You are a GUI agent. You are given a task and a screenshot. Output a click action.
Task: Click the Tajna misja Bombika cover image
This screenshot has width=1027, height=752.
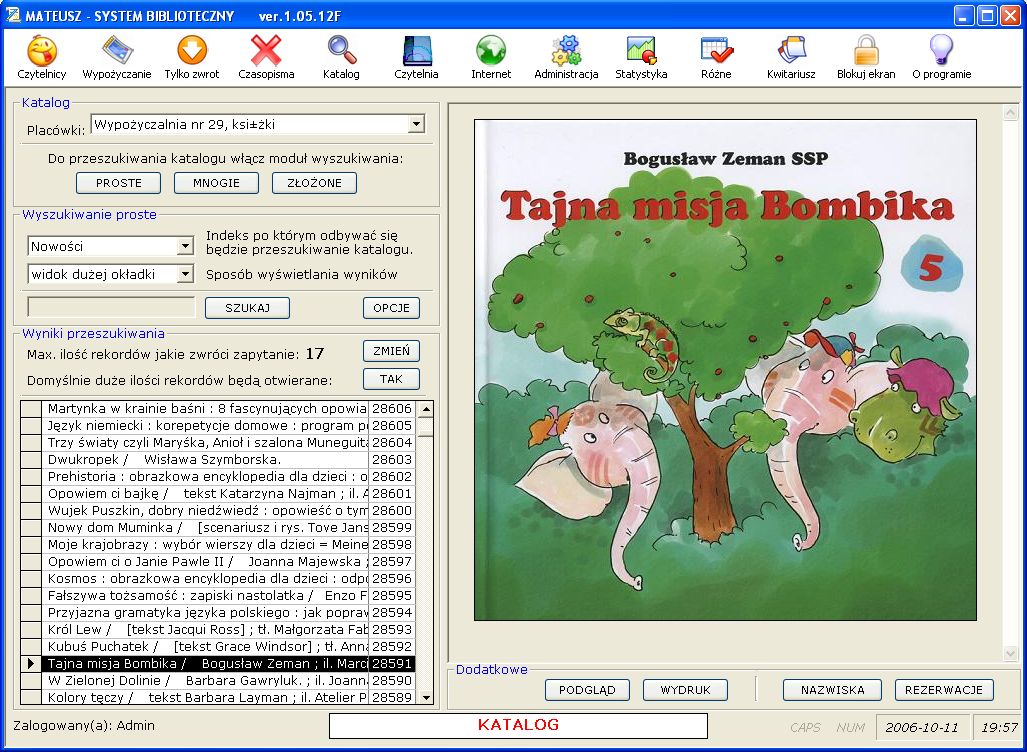pos(725,370)
